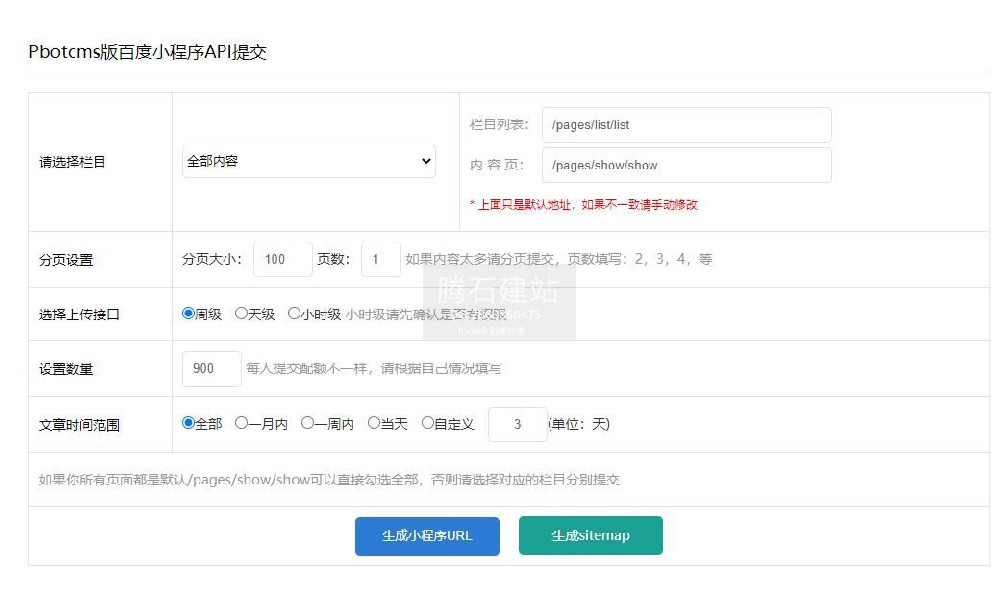Image resolution: width=1000 pixels, height=606 pixels.
Task: Select the 一周内 time range radio
Action: 307,423
